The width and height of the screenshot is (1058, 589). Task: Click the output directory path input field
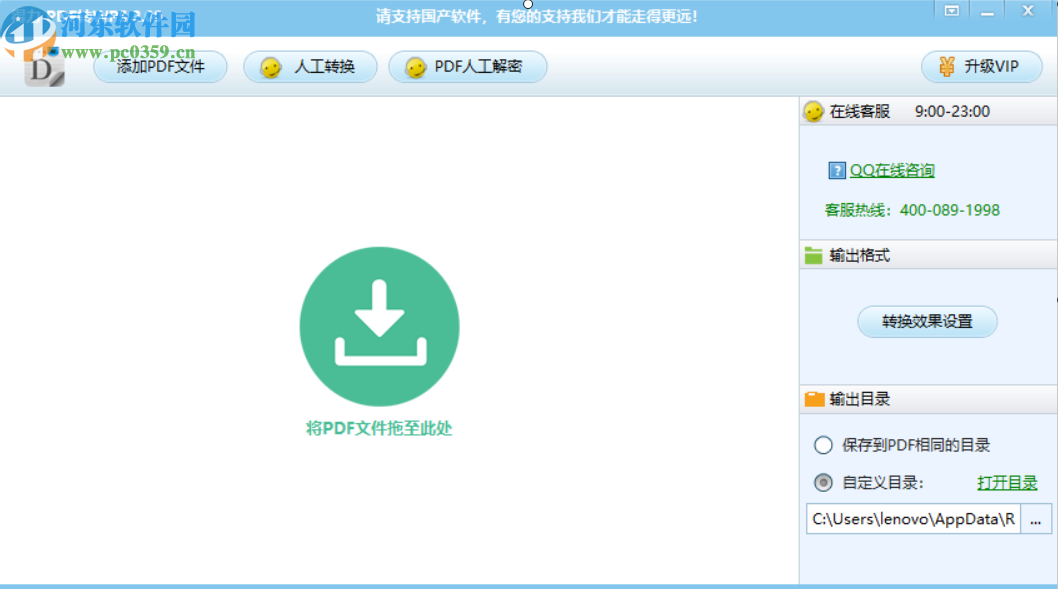click(912, 519)
